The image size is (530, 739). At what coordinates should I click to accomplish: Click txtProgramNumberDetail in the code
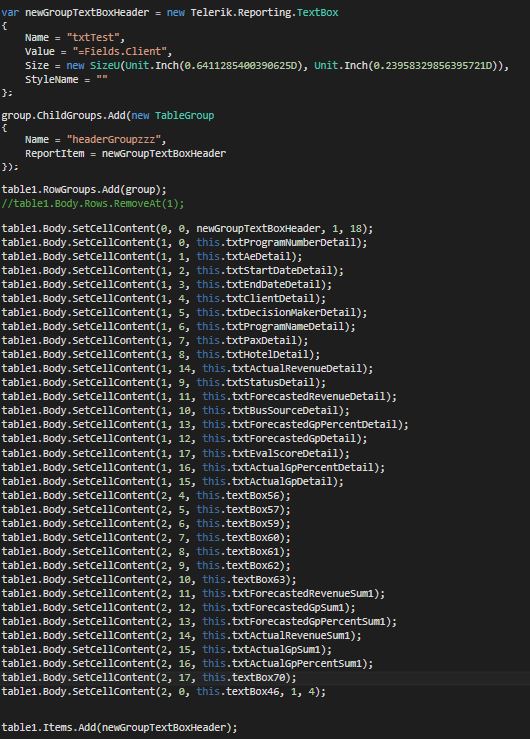(x=291, y=243)
